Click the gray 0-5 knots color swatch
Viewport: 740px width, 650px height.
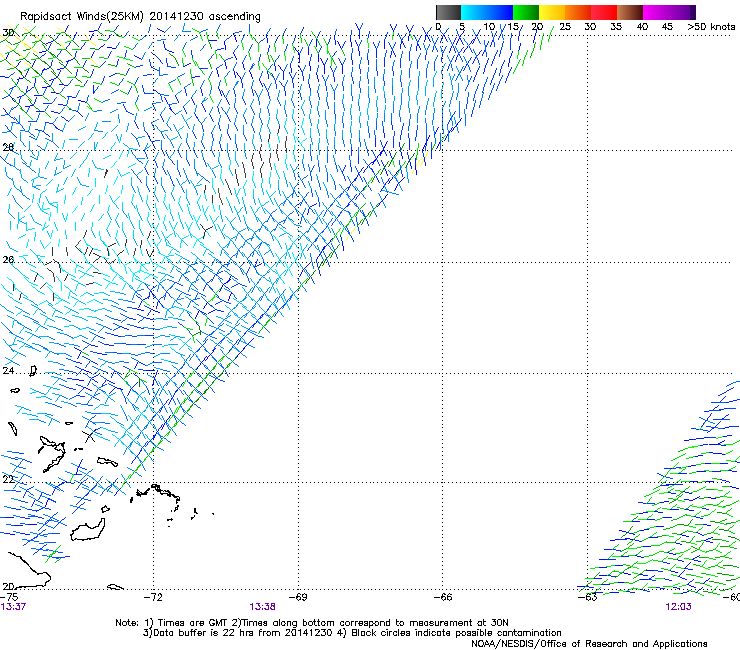[x=448, y=12]
